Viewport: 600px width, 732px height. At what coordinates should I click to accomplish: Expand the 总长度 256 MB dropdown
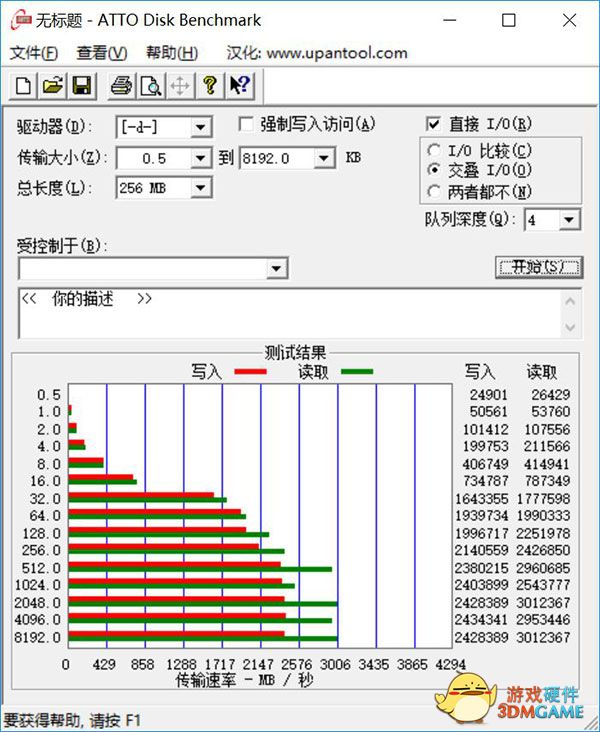201,188
